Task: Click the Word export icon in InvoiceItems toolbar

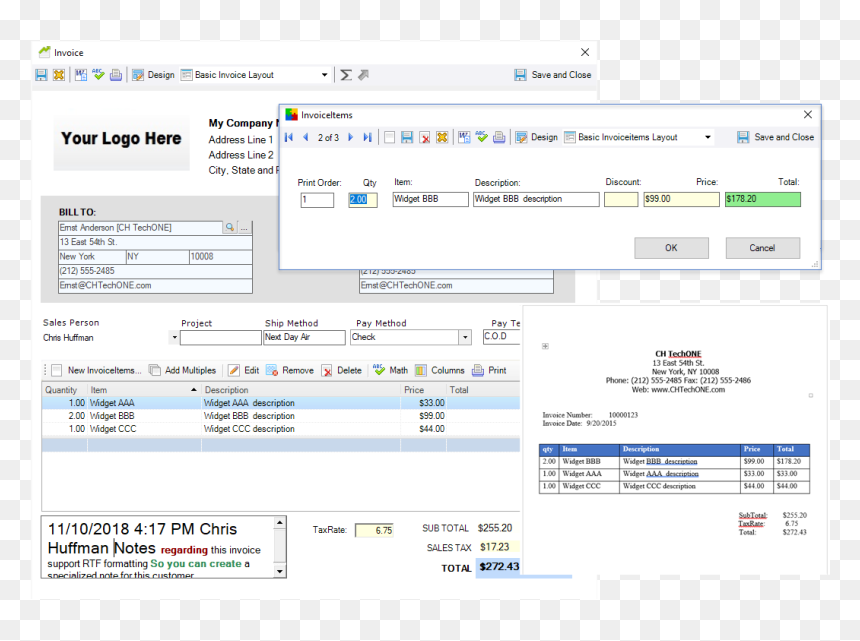Action: tap(464, 137)
